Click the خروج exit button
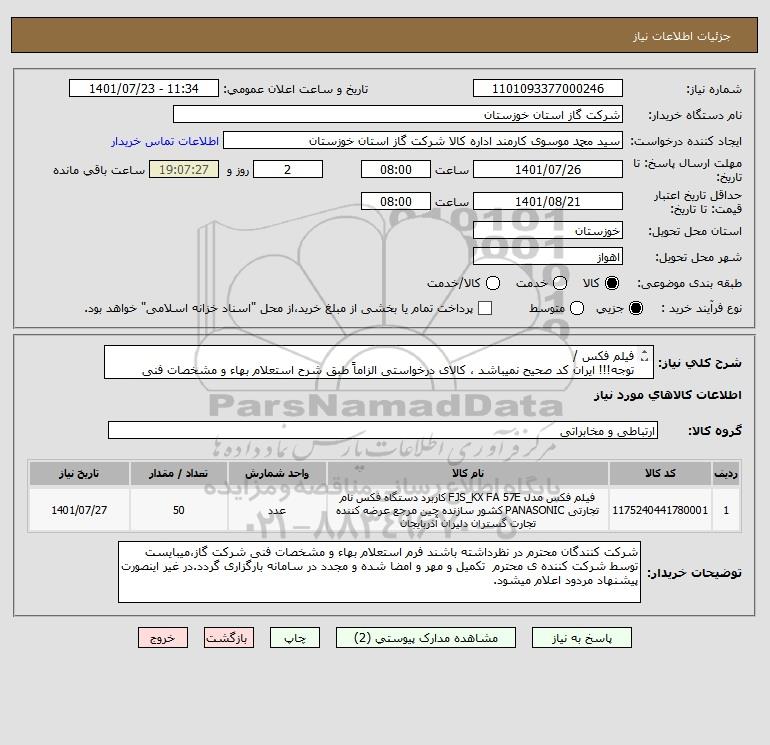This screenshot has height=745, width=770. 163,638
